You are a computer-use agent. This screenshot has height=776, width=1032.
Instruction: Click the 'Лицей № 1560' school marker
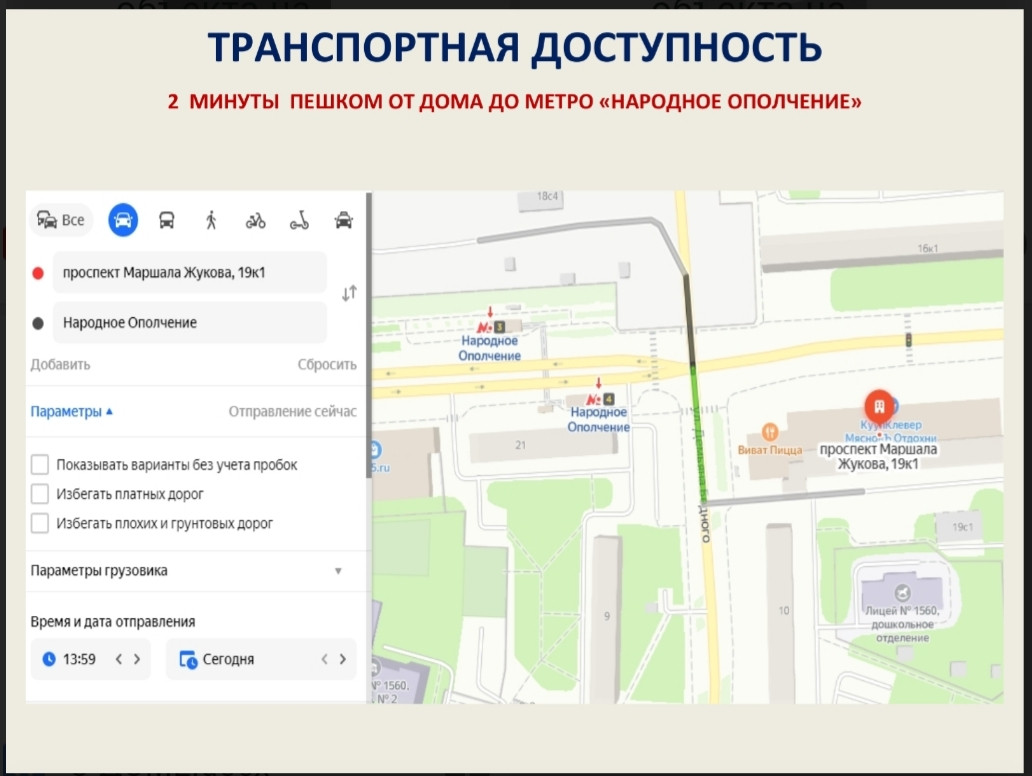pos(902,592)
